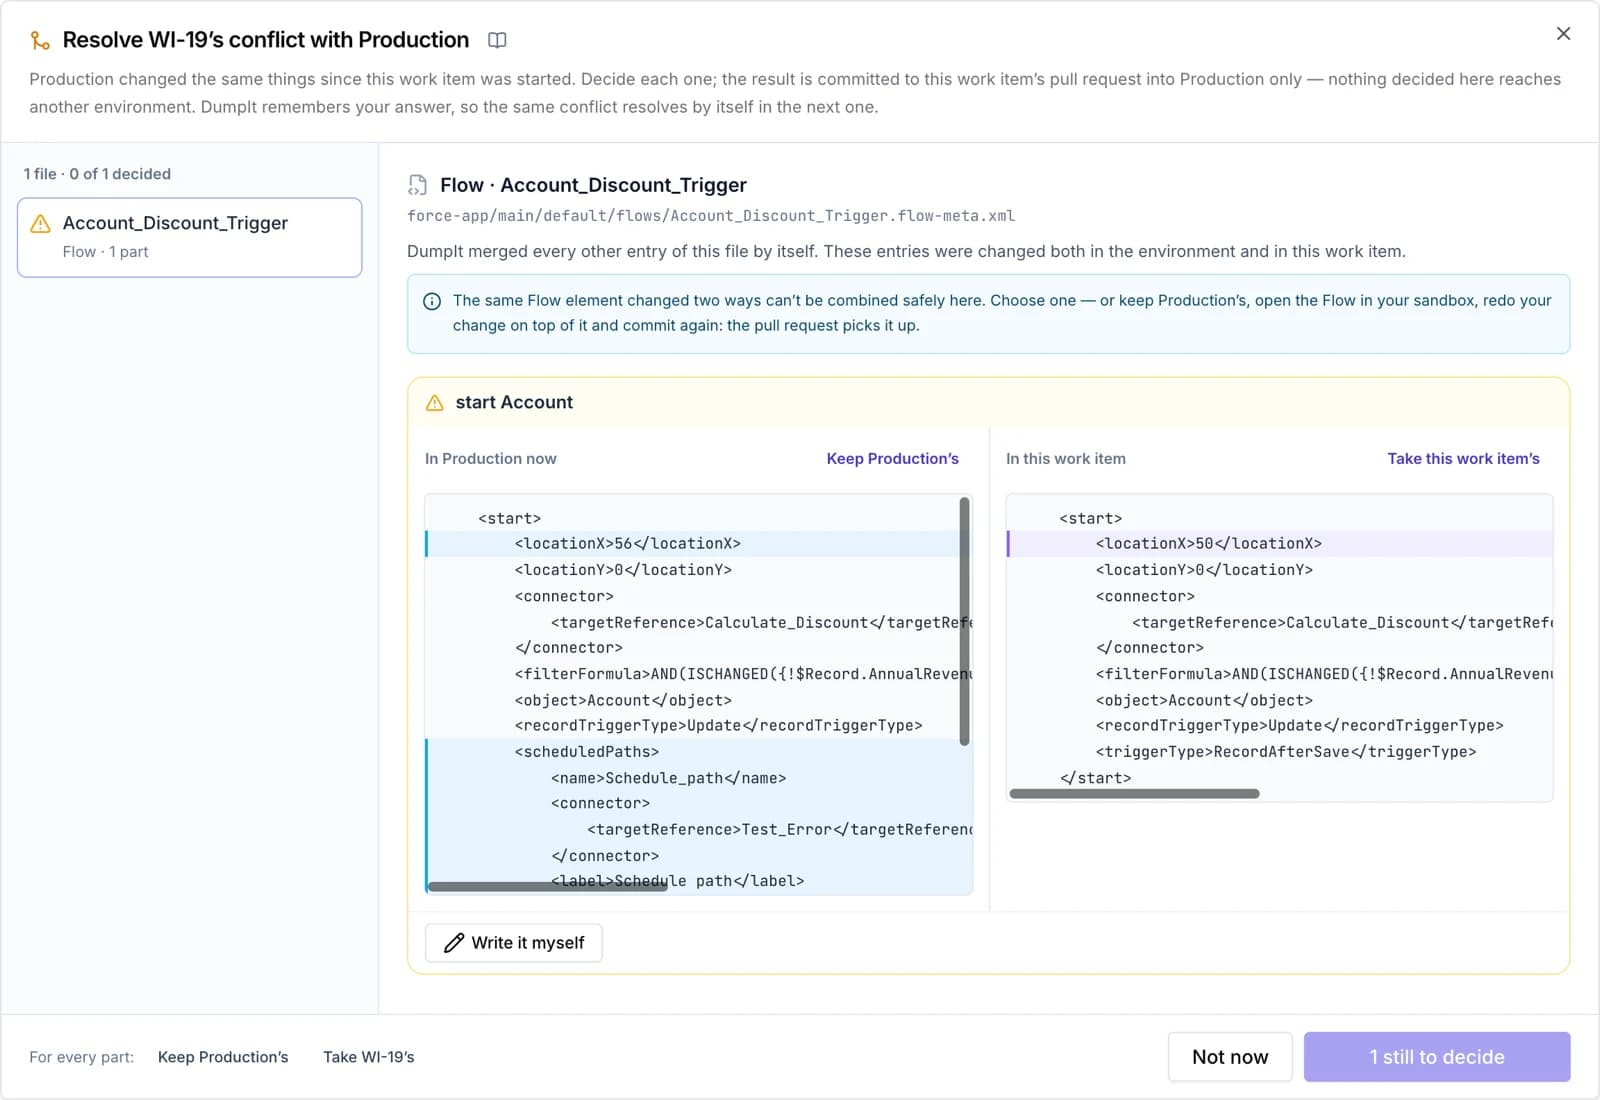Click the 1 still to decide button
This screenshot has height=1100, width=1600.
(1437, 1057)
